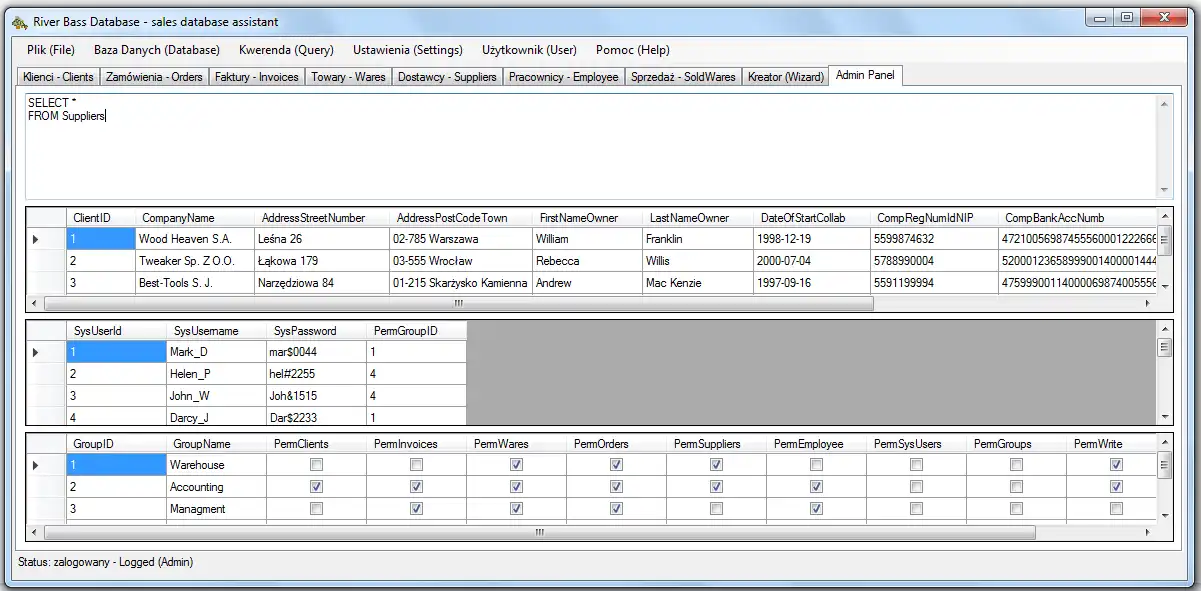Open the Kreator (Wizard) tab
1201x591 pixels.
[x=785, y=77]
